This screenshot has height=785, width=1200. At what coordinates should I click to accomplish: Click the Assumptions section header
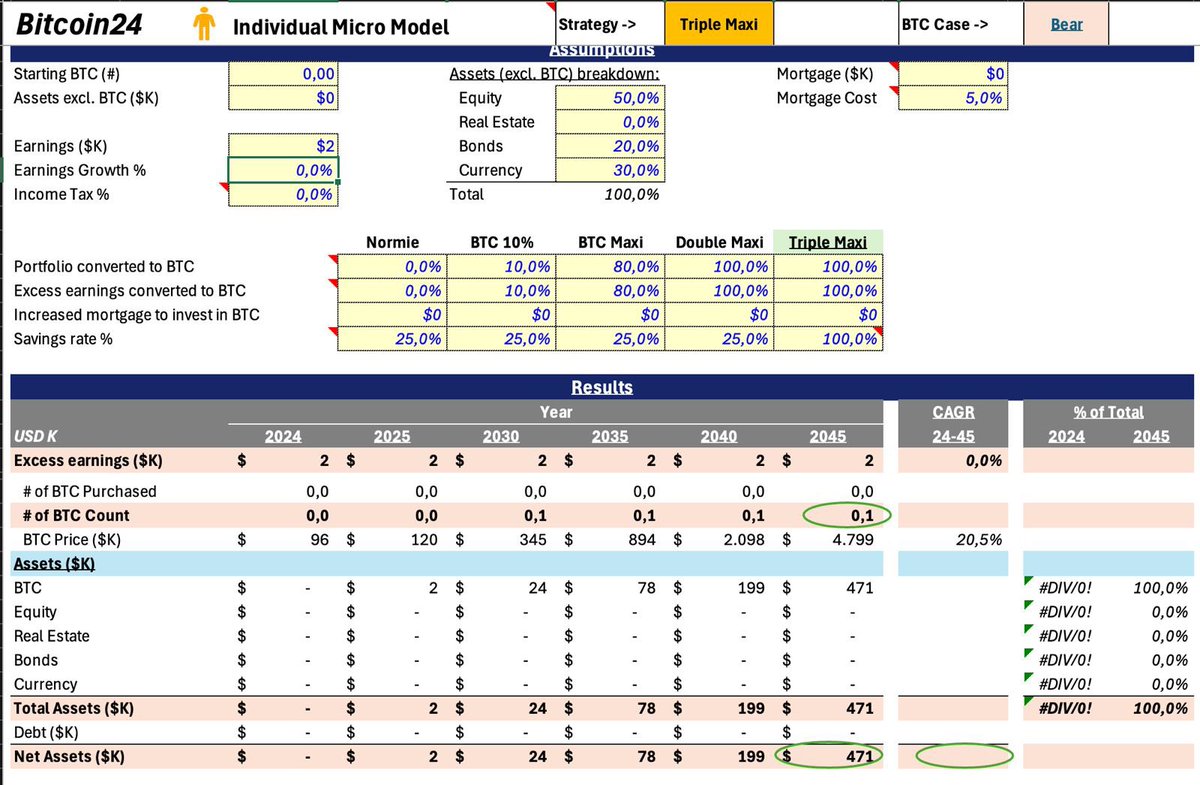pyautogui.click(x=602, y=50)
